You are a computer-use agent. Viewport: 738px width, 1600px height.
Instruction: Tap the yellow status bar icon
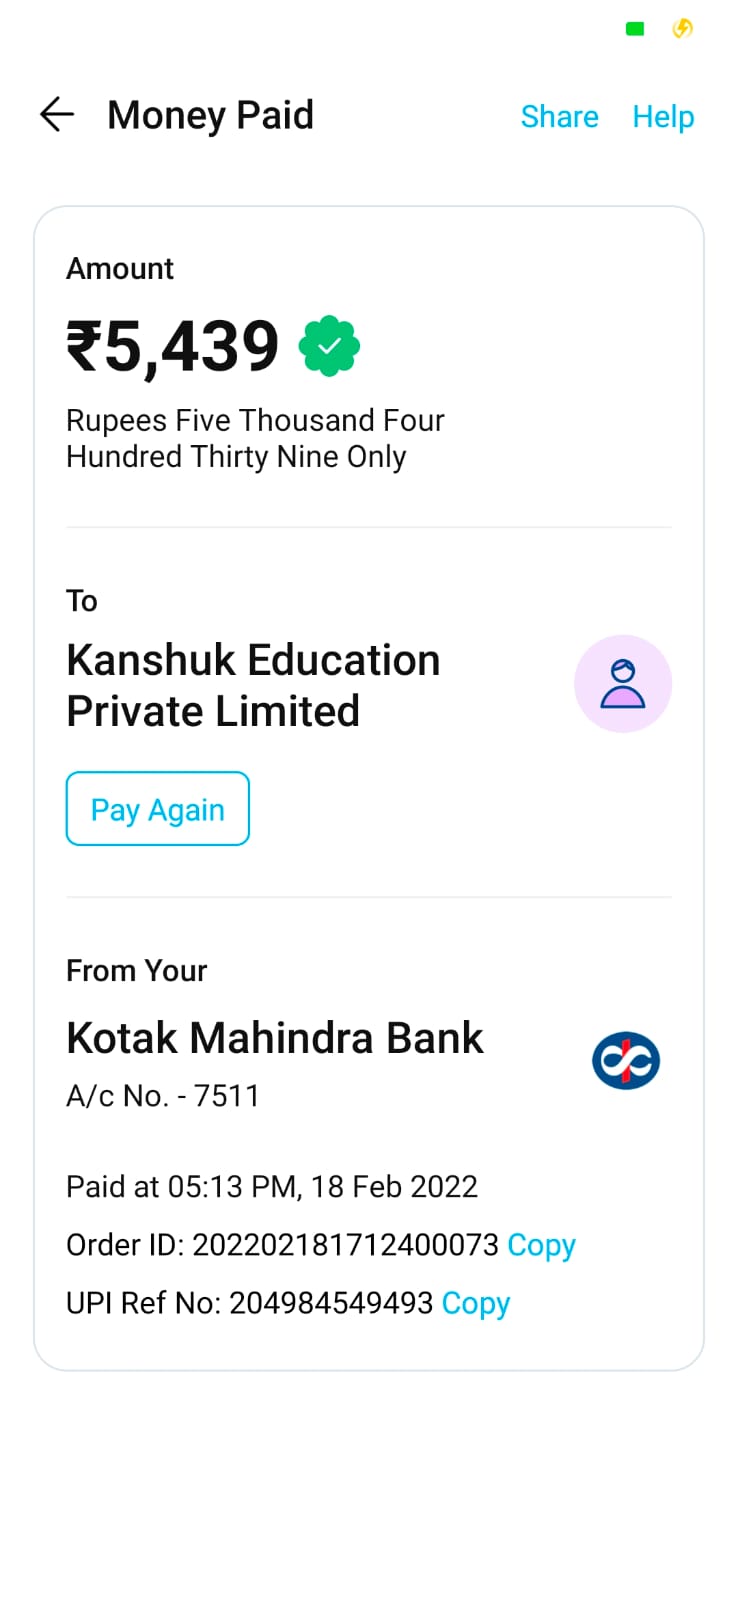click(683, 28)
